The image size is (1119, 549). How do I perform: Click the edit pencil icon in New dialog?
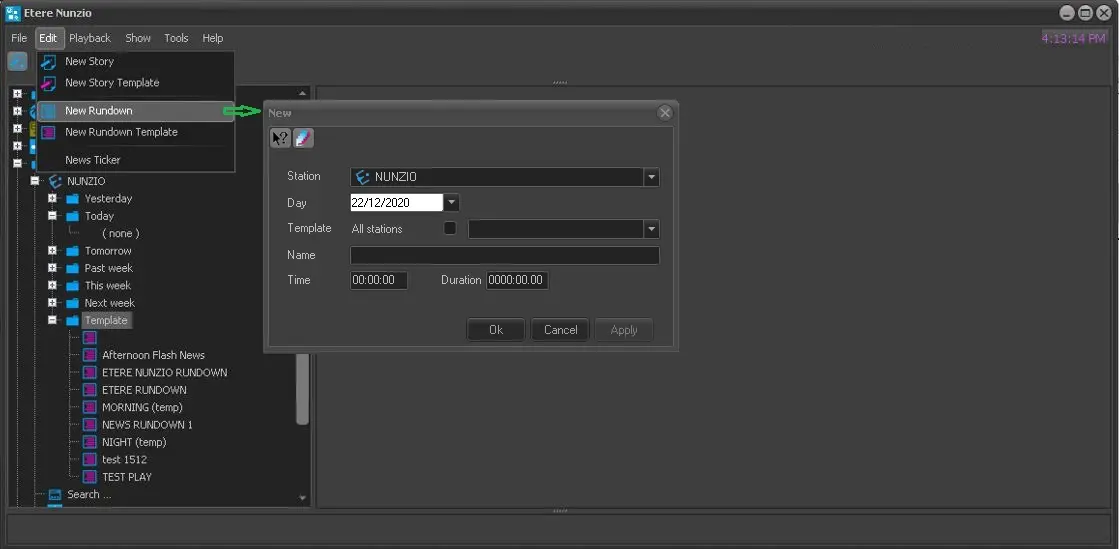click(304, 138)
